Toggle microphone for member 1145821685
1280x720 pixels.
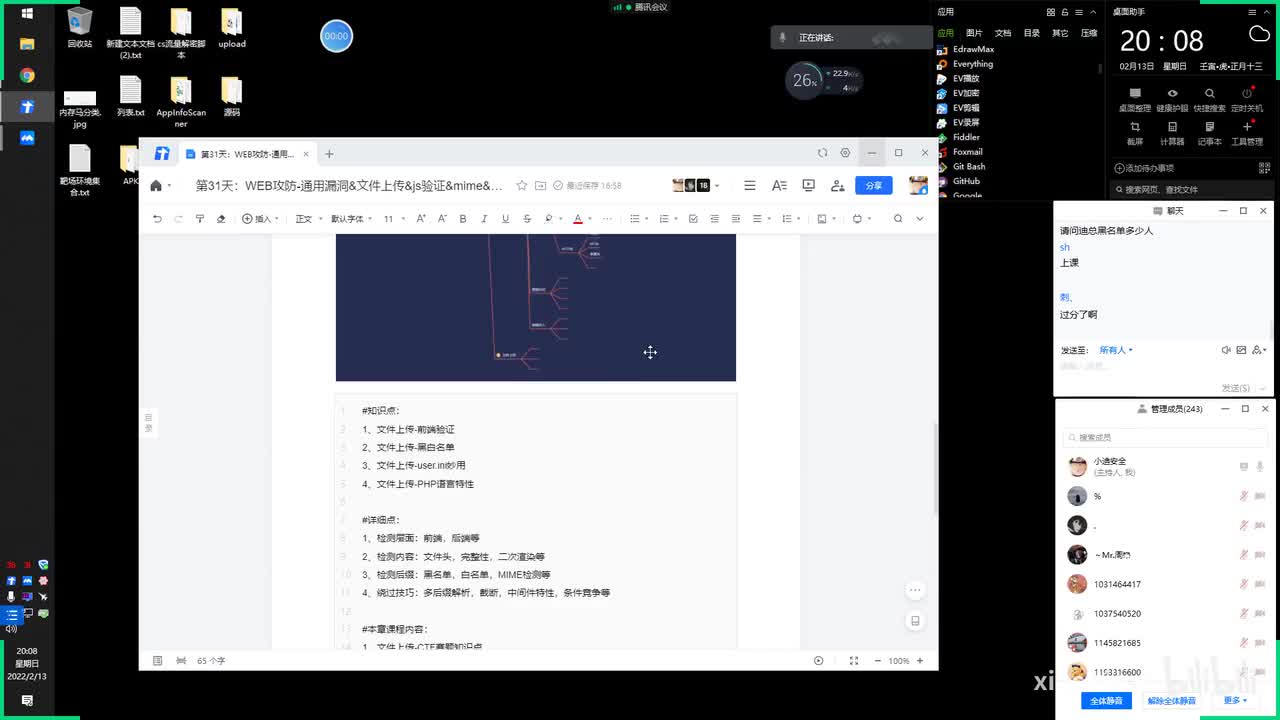1244,643
